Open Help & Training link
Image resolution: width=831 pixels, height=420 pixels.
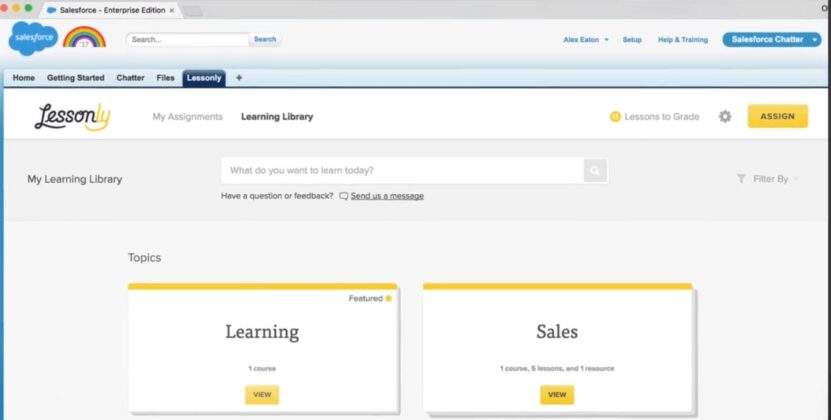pyautogui.click(x=683, y=40)
